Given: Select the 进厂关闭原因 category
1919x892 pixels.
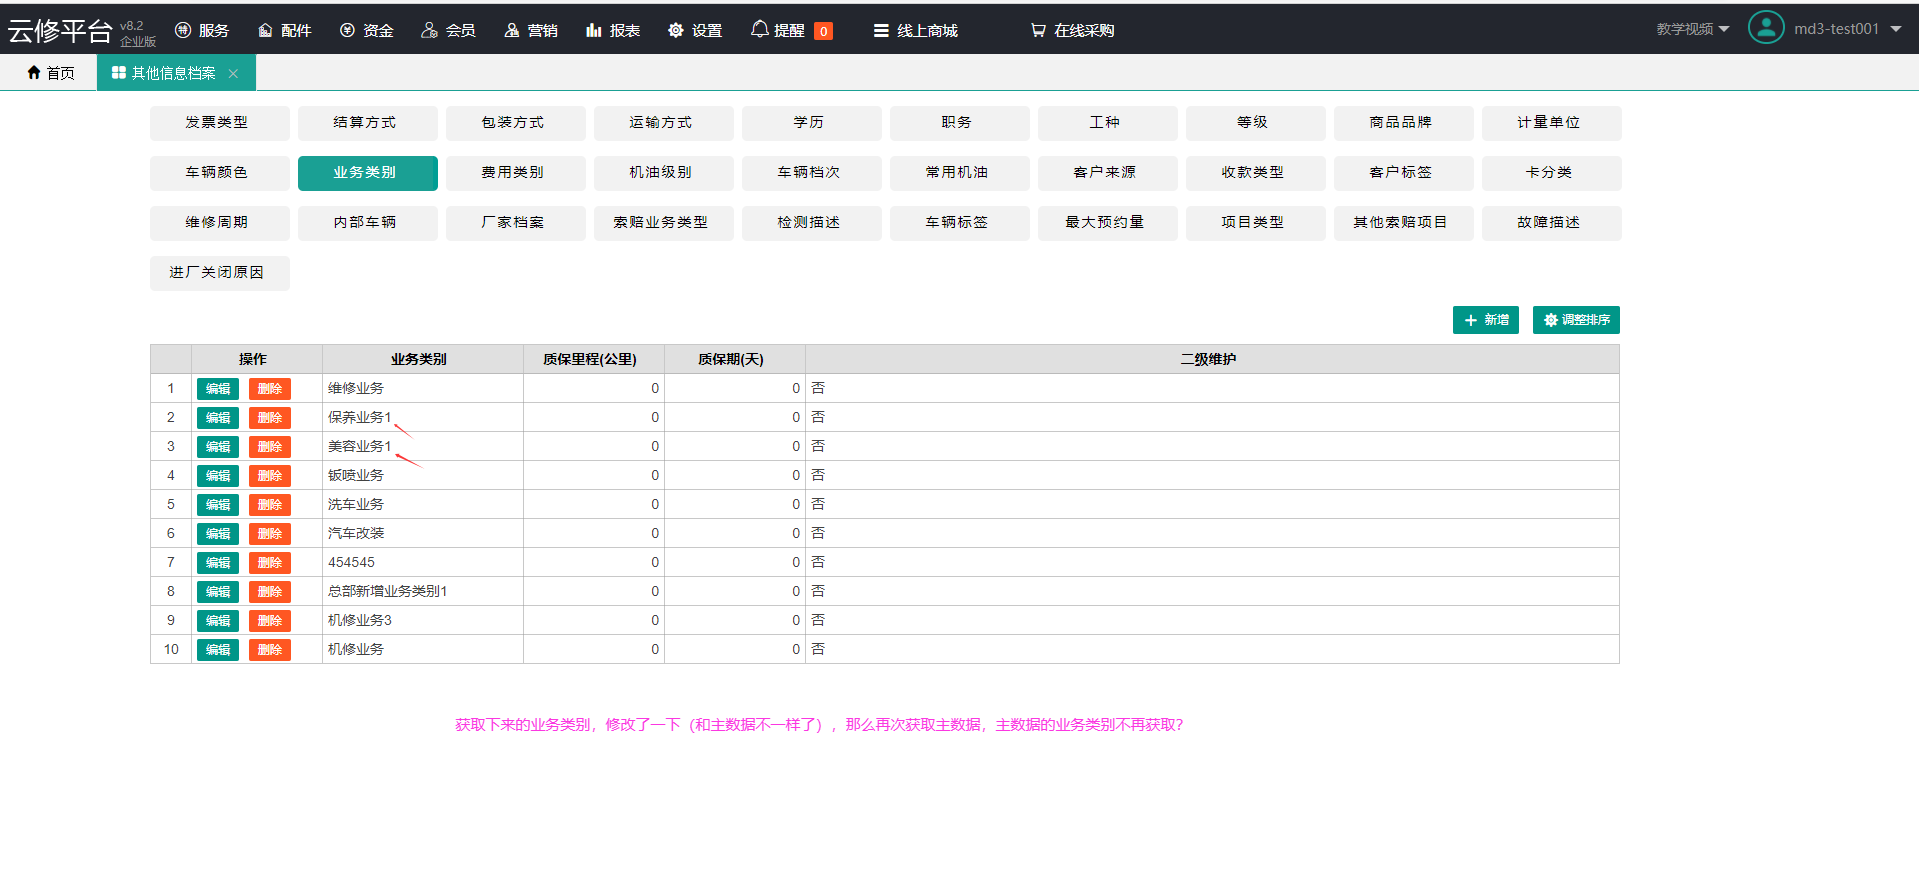Looking at the screenshot, I should click(219, 273).
